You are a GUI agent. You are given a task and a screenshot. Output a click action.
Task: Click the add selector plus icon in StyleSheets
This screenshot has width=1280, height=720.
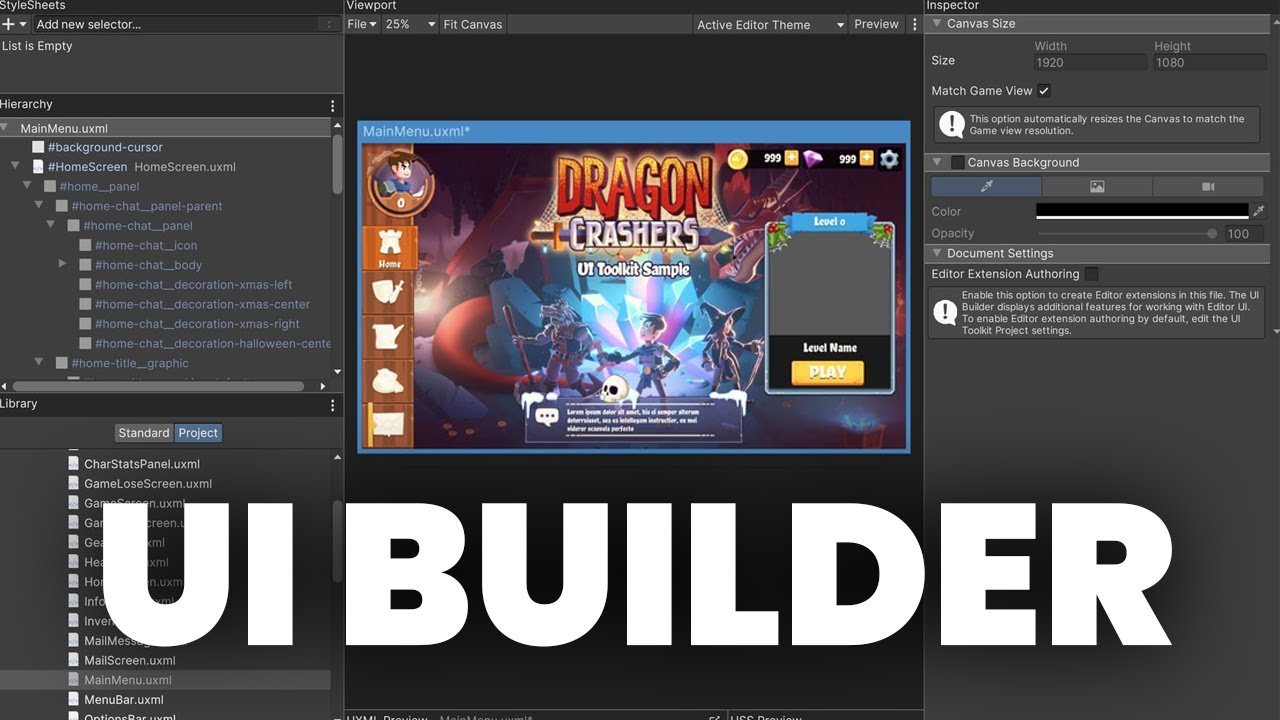[9, 24]
